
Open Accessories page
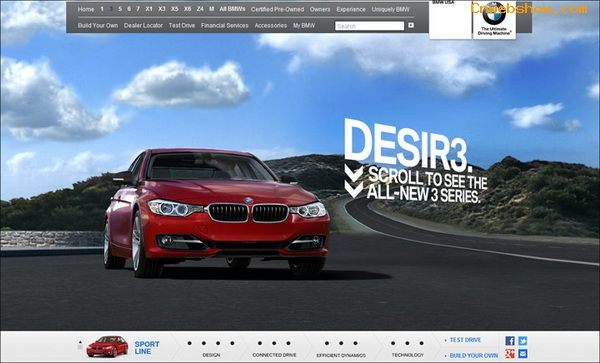click(271, 25)
